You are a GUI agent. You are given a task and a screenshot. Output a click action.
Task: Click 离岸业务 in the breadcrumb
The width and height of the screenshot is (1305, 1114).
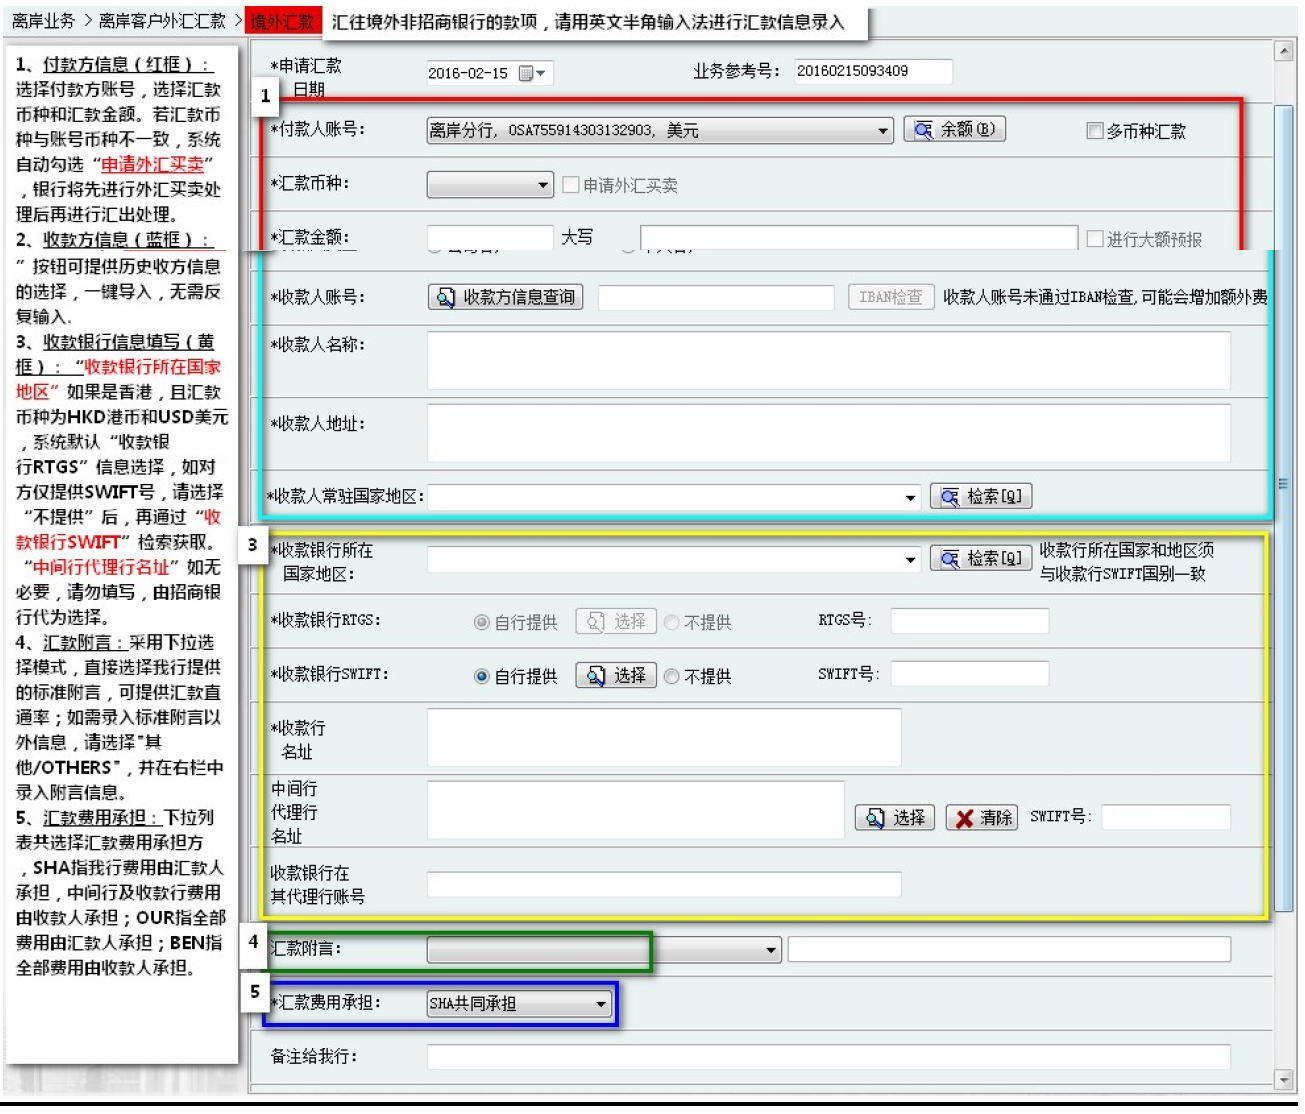point(43,21)
